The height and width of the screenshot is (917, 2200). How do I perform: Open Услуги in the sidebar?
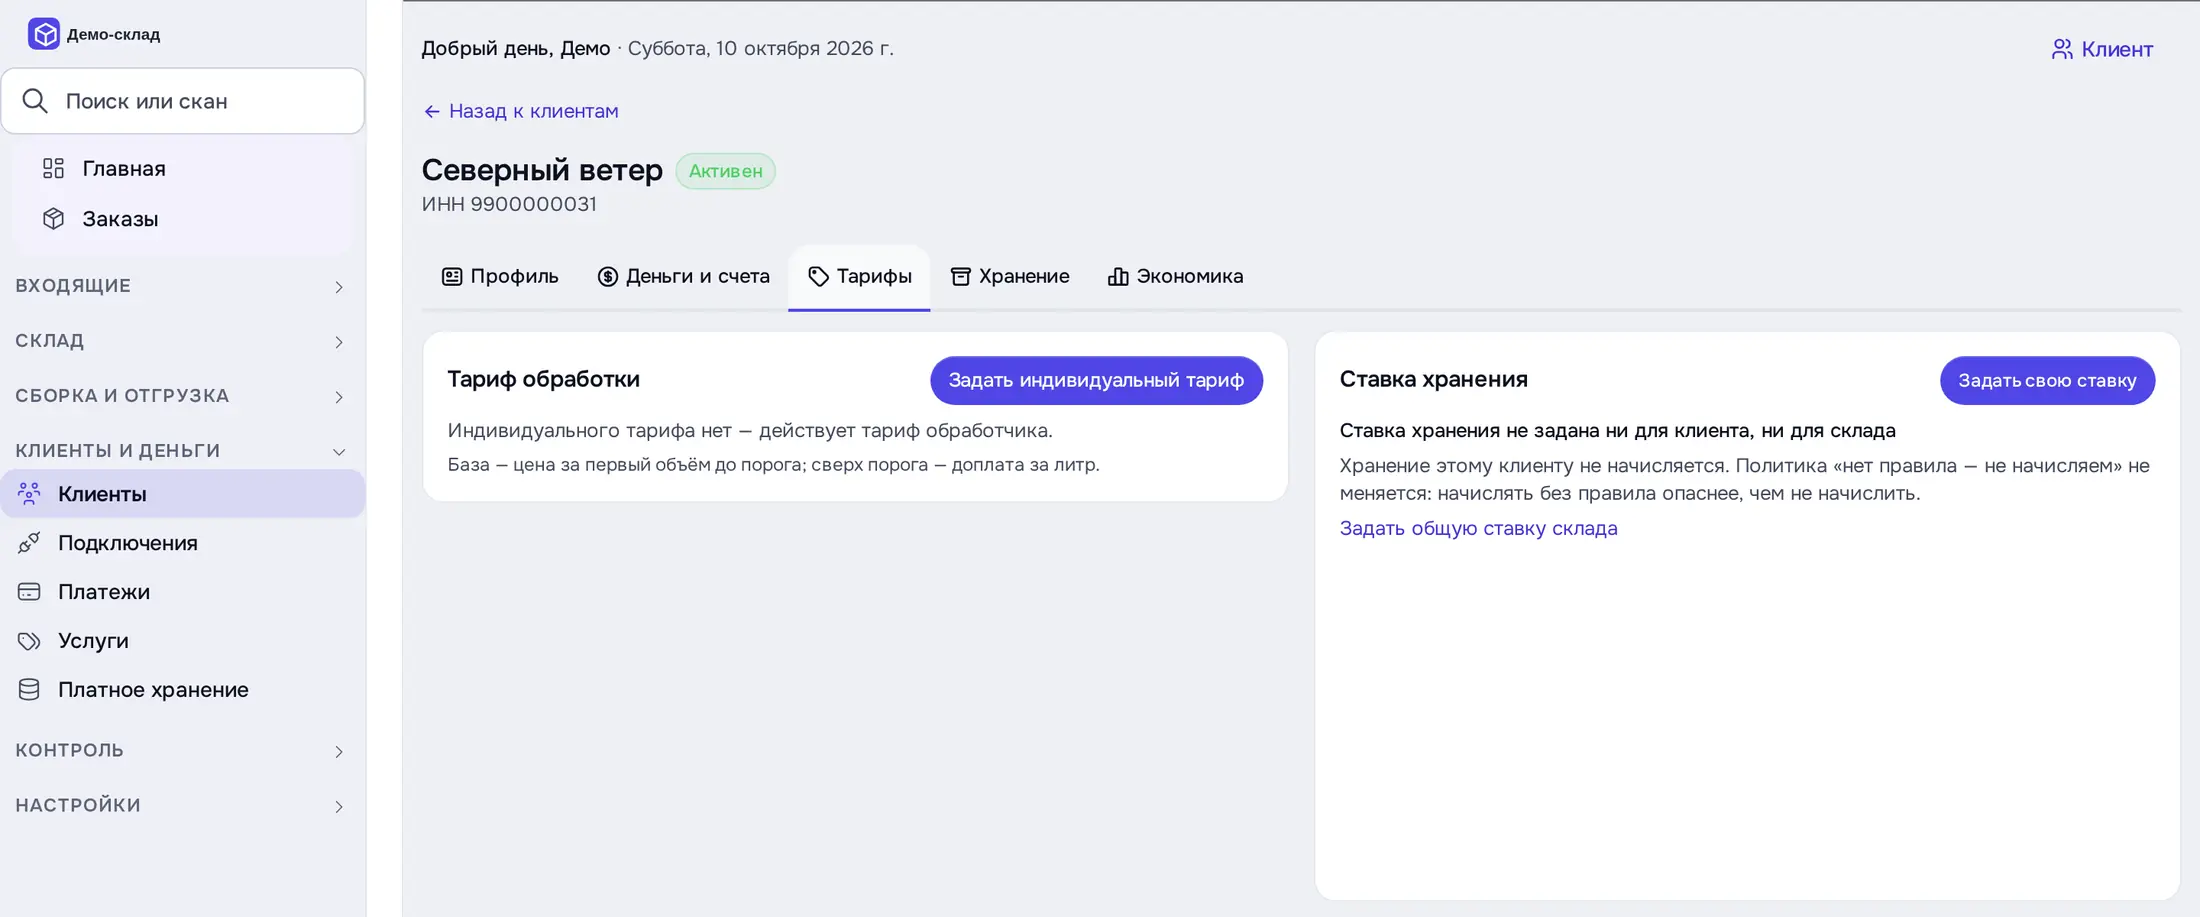coord(182,640)
